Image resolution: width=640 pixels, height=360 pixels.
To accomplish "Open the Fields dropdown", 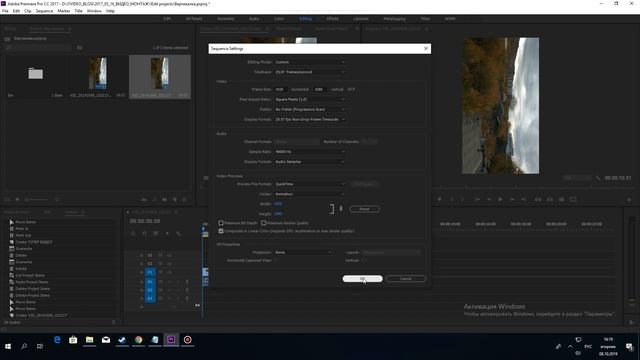I will tap(310, 109).
